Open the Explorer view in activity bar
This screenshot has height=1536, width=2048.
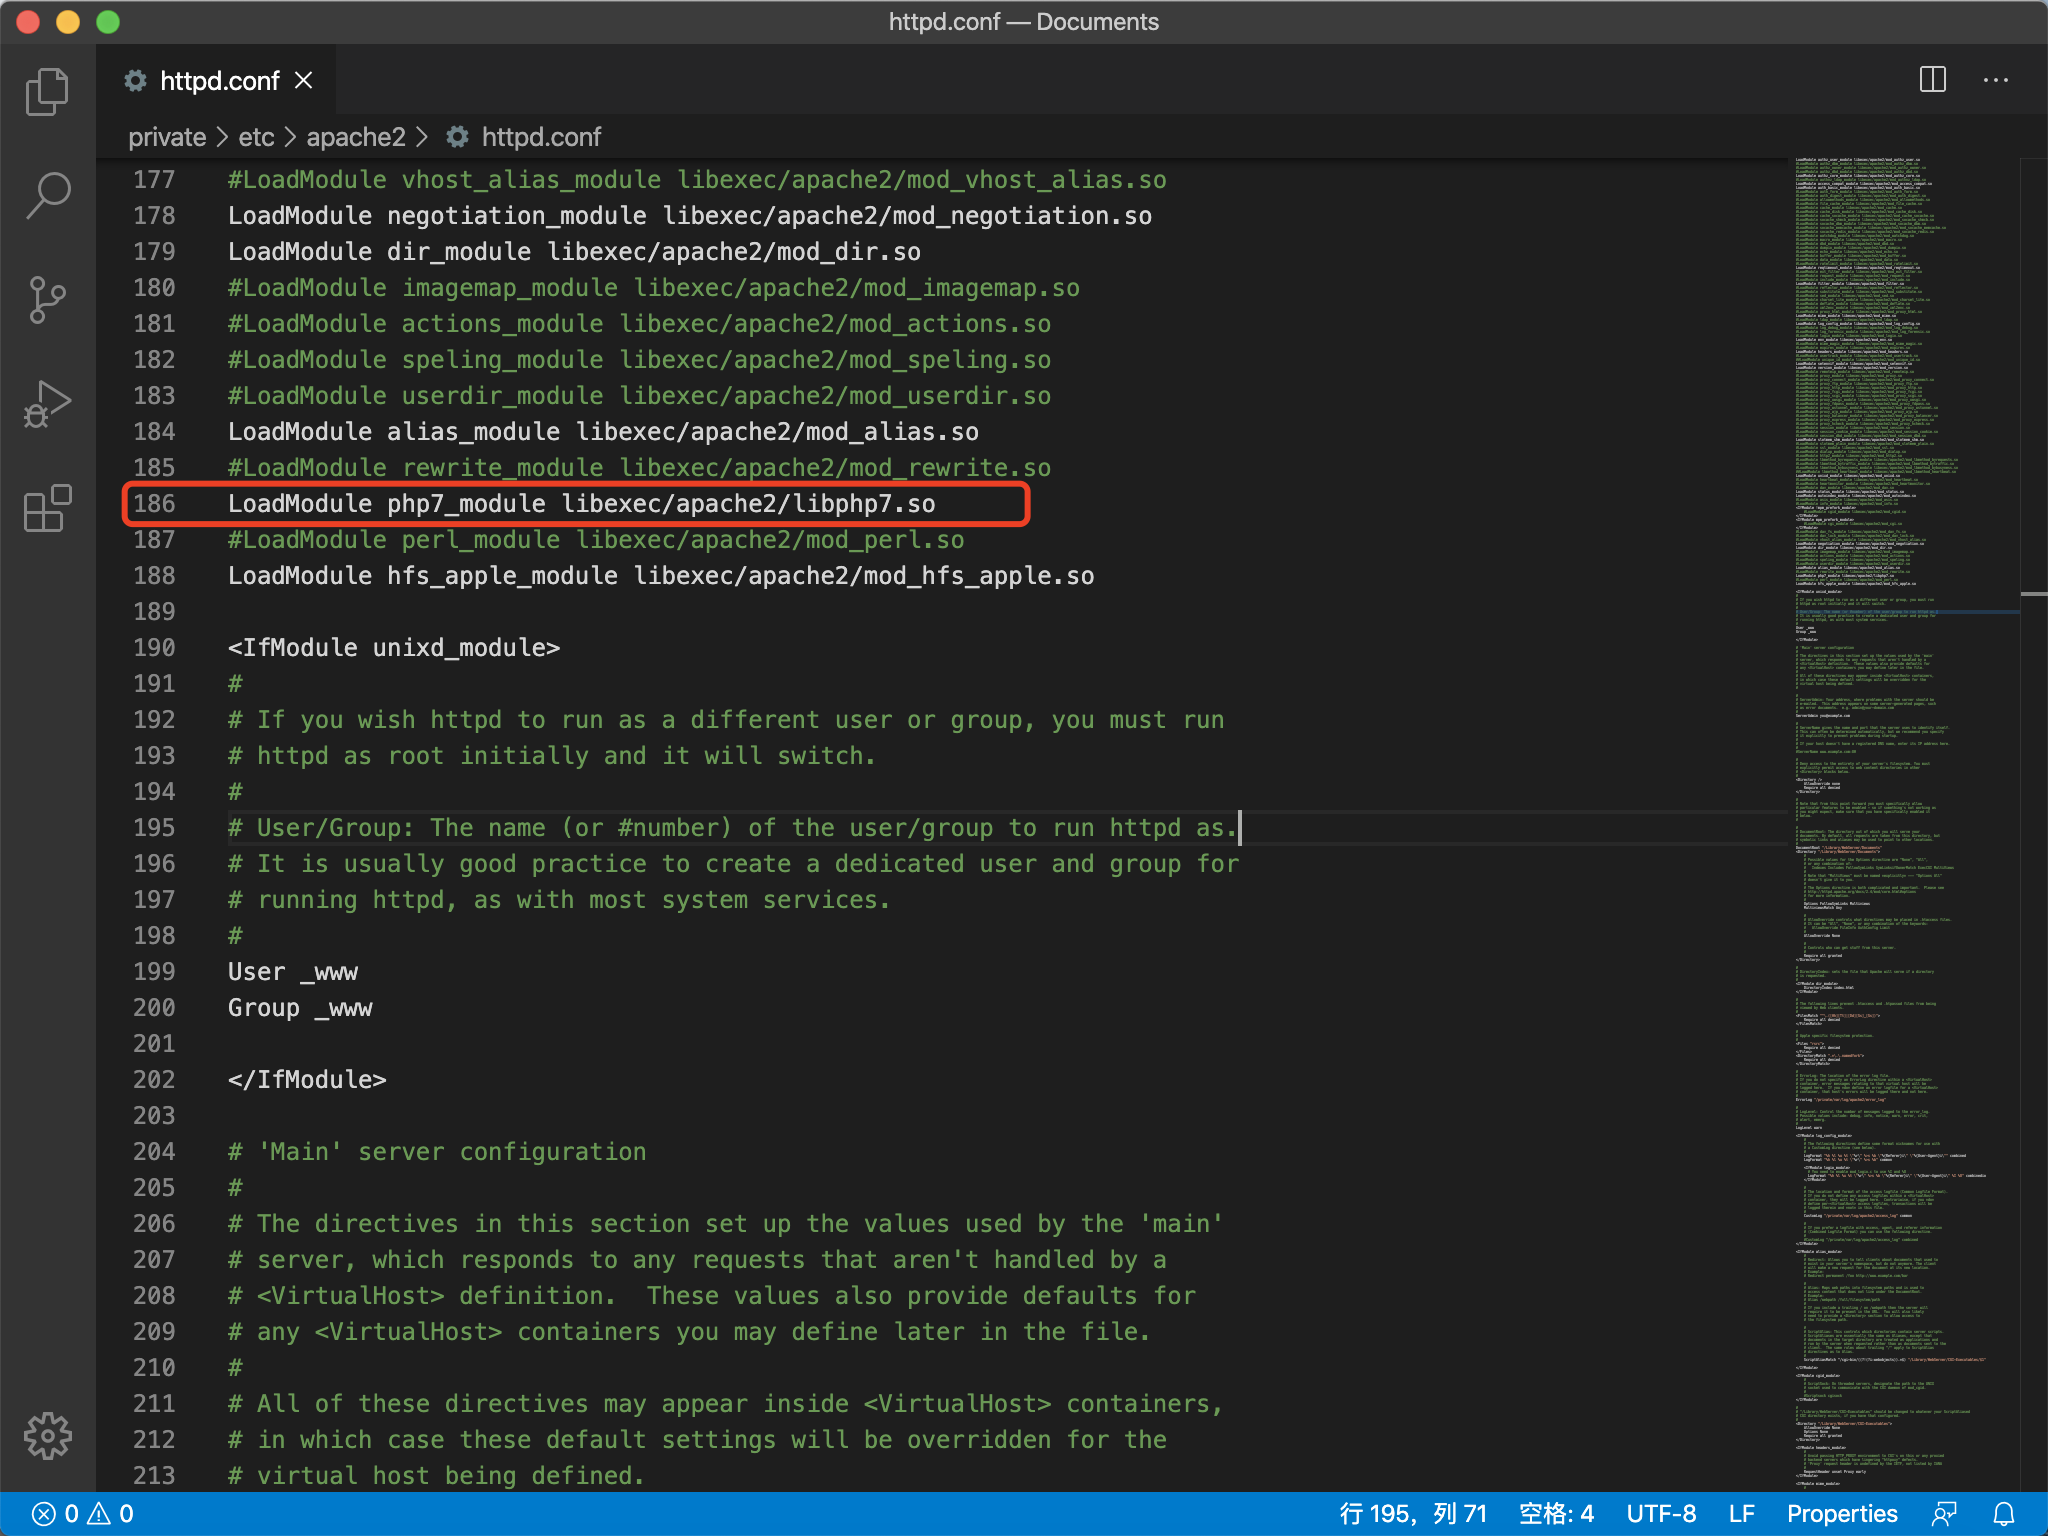[x=47, y=91]
